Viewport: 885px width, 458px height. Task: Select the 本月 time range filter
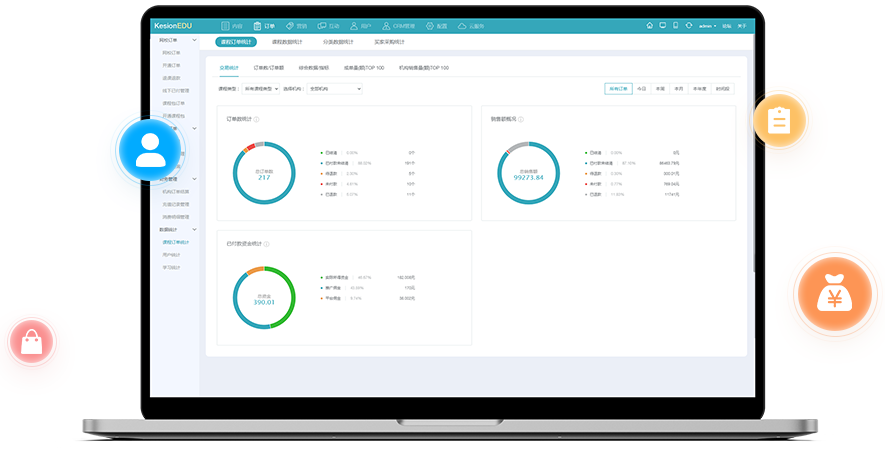(678, 89)
